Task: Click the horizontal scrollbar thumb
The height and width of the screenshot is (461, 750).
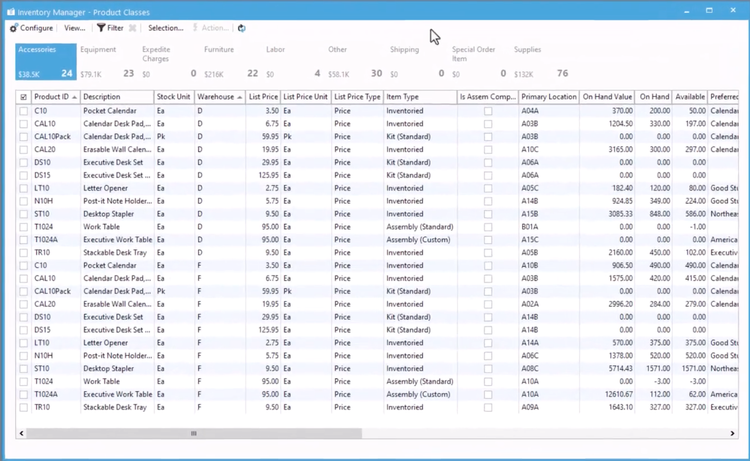Action: [195, 433]
